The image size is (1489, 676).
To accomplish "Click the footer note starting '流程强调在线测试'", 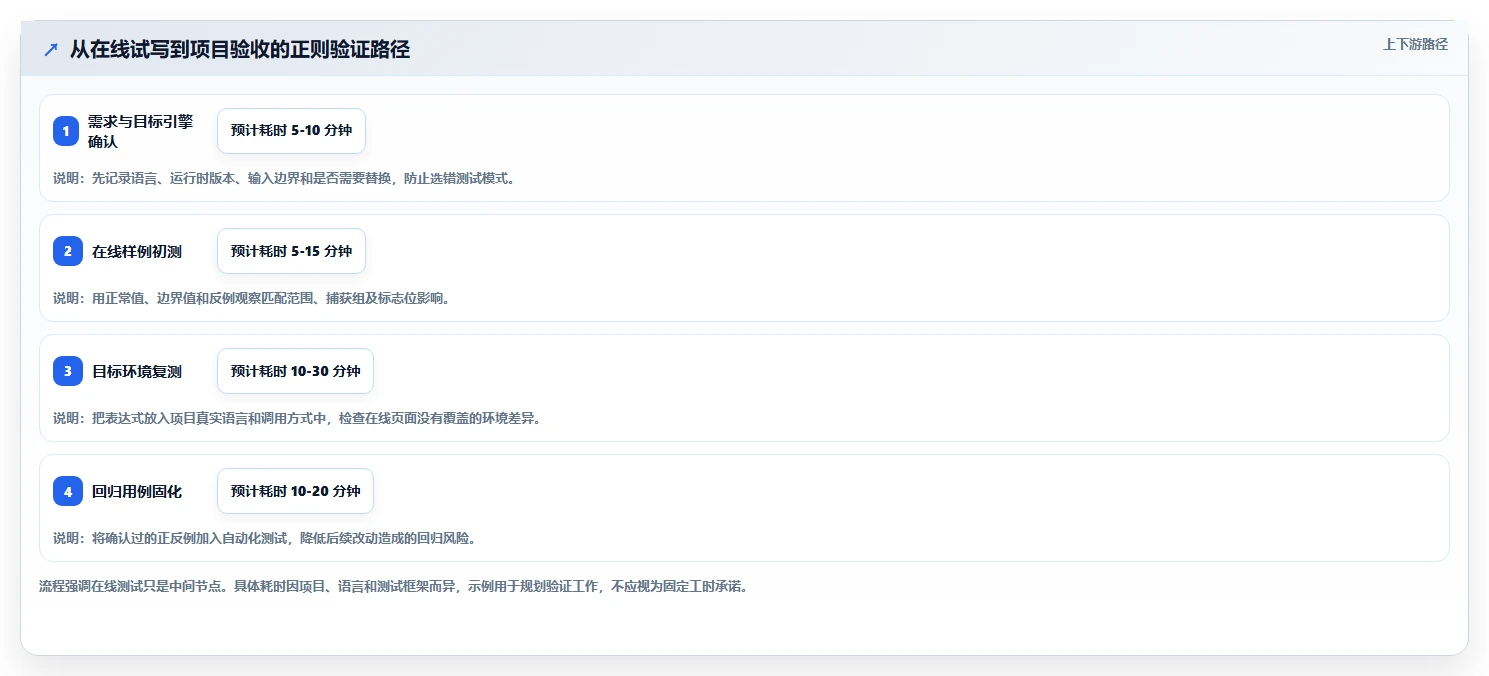I will point(393,586).
